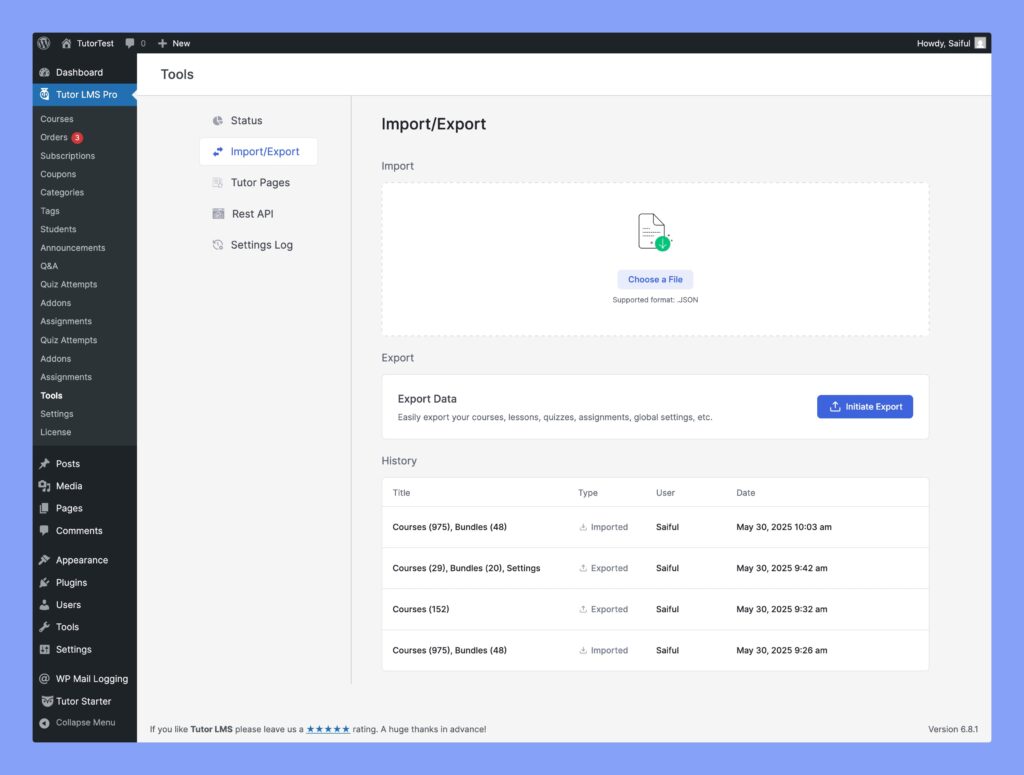1024x775 pixels.
Task: Open License submenu item
Action: tap(56, 432)
